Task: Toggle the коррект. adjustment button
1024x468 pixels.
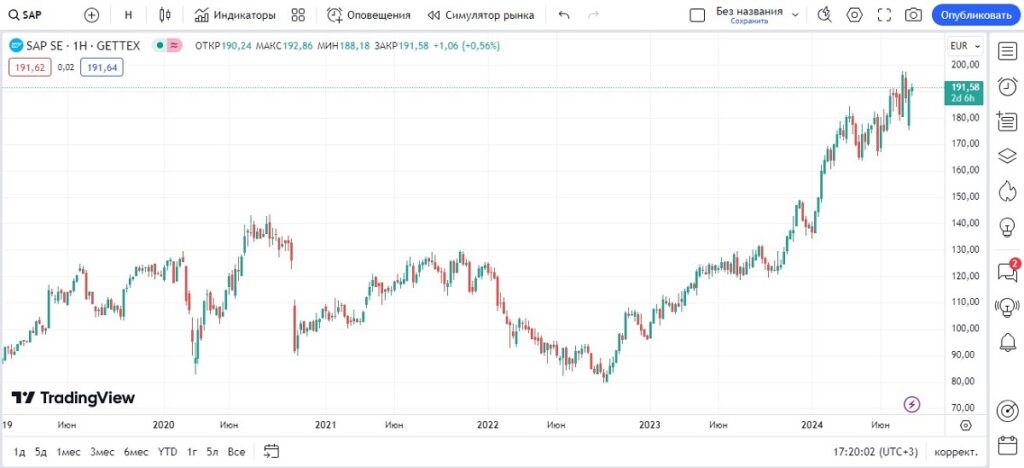Action: (x=956, y=452)
